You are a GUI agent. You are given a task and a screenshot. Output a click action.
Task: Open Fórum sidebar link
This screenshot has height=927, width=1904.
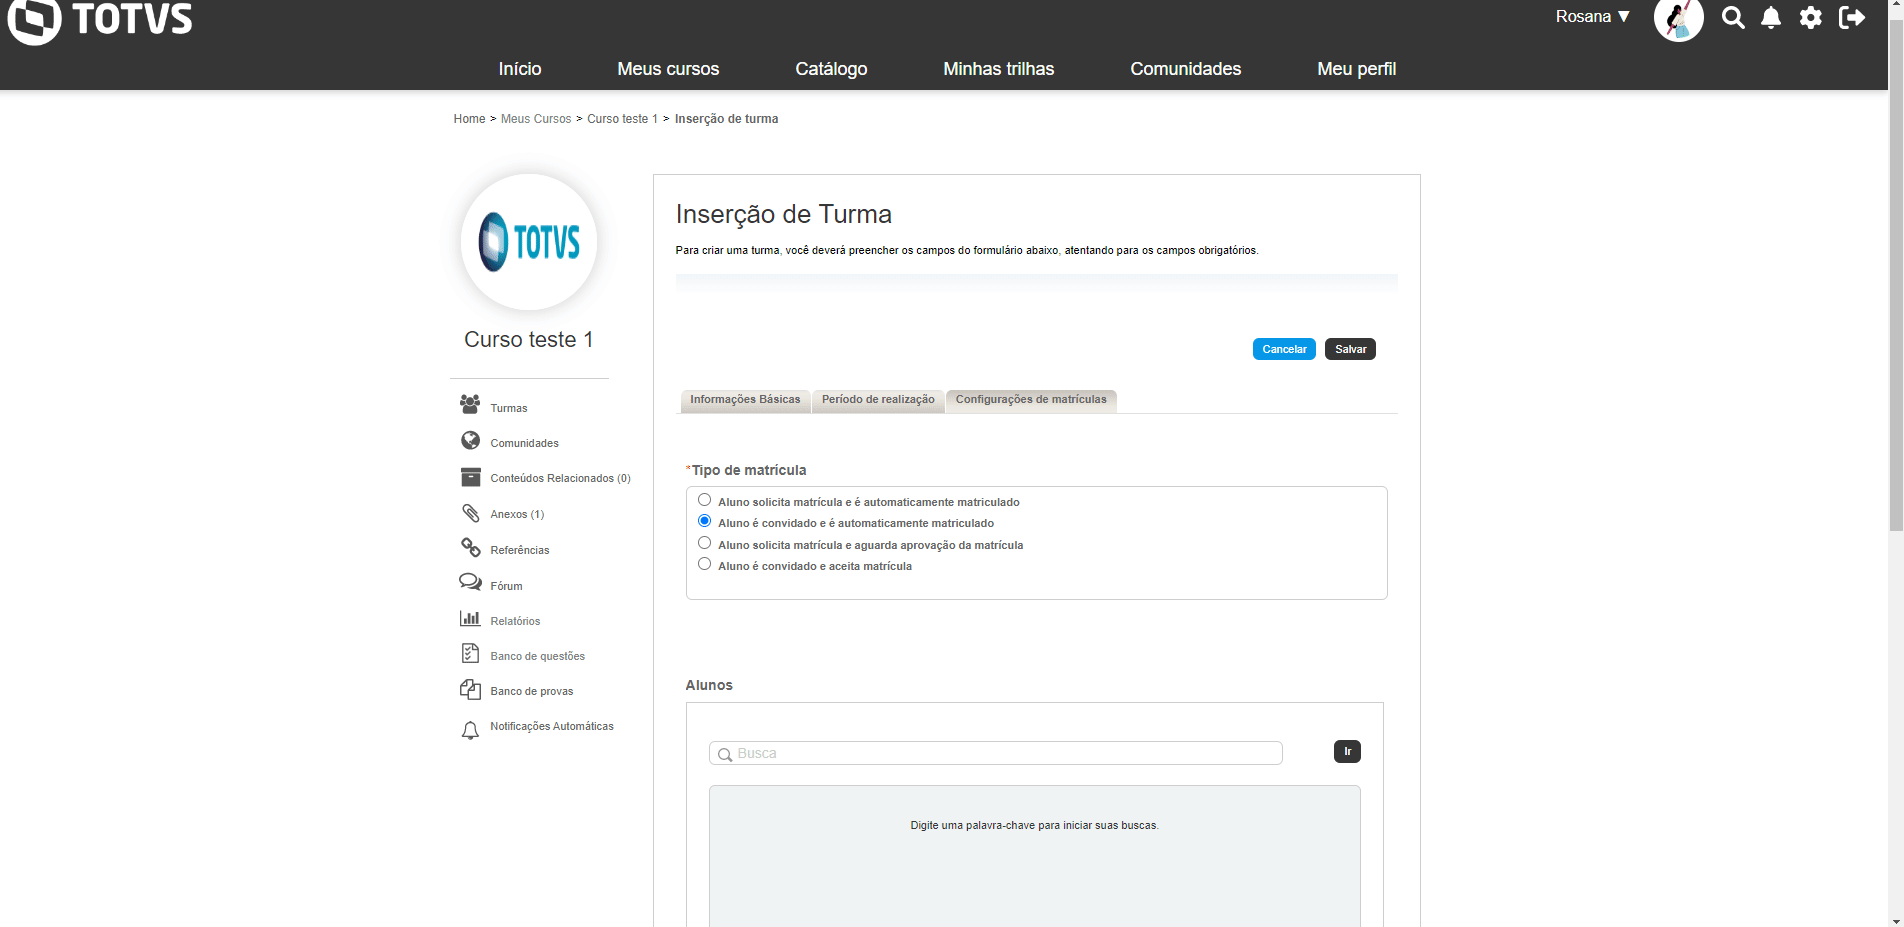[506, 586]
